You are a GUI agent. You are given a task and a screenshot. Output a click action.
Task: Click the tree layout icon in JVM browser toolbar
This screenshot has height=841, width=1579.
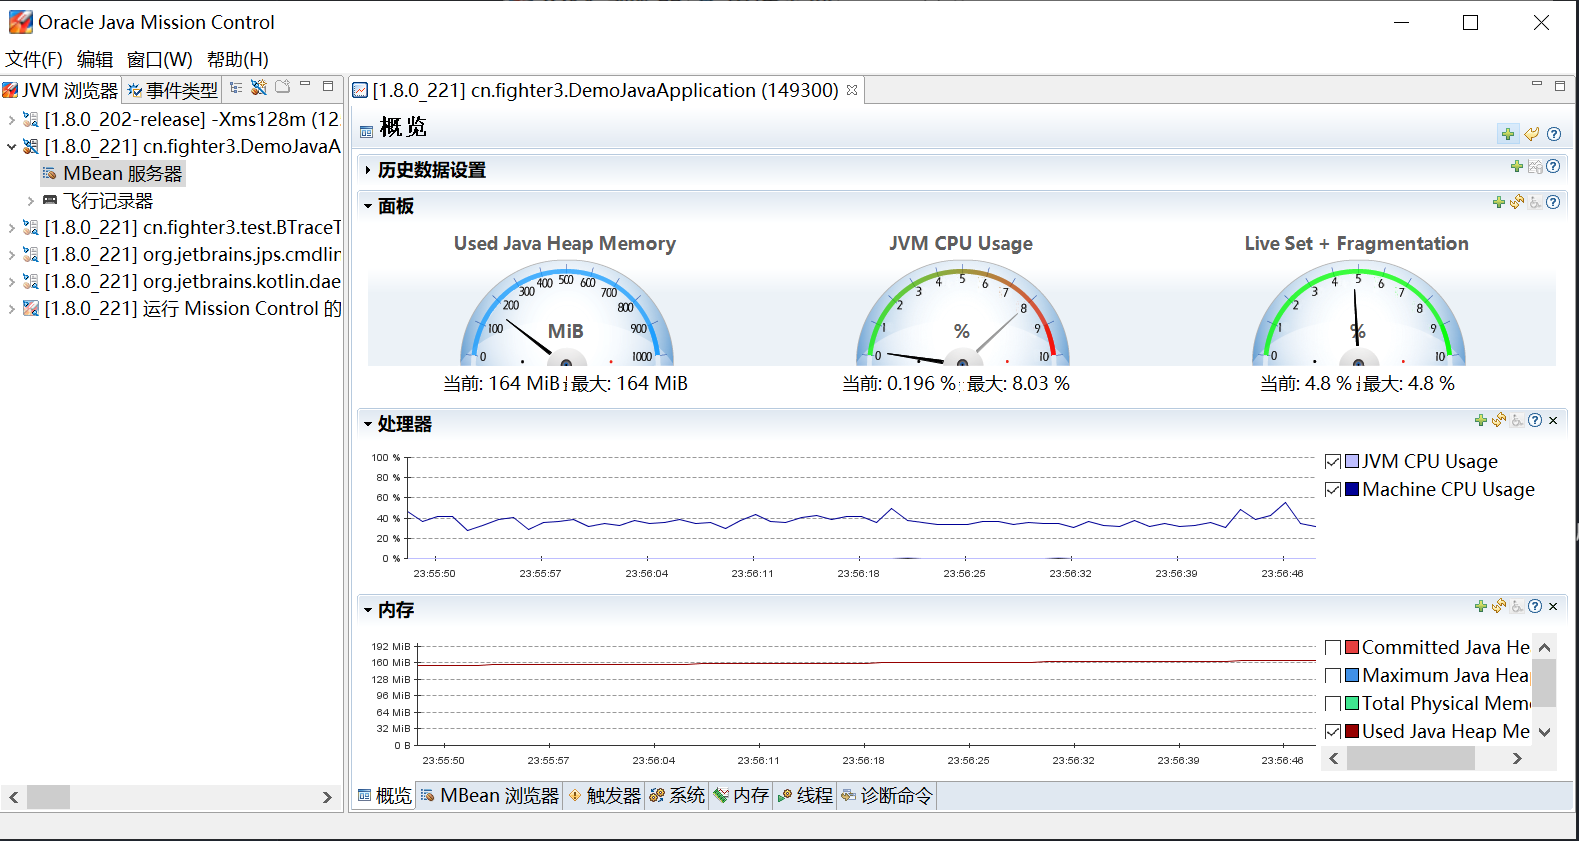click(236, 88)
